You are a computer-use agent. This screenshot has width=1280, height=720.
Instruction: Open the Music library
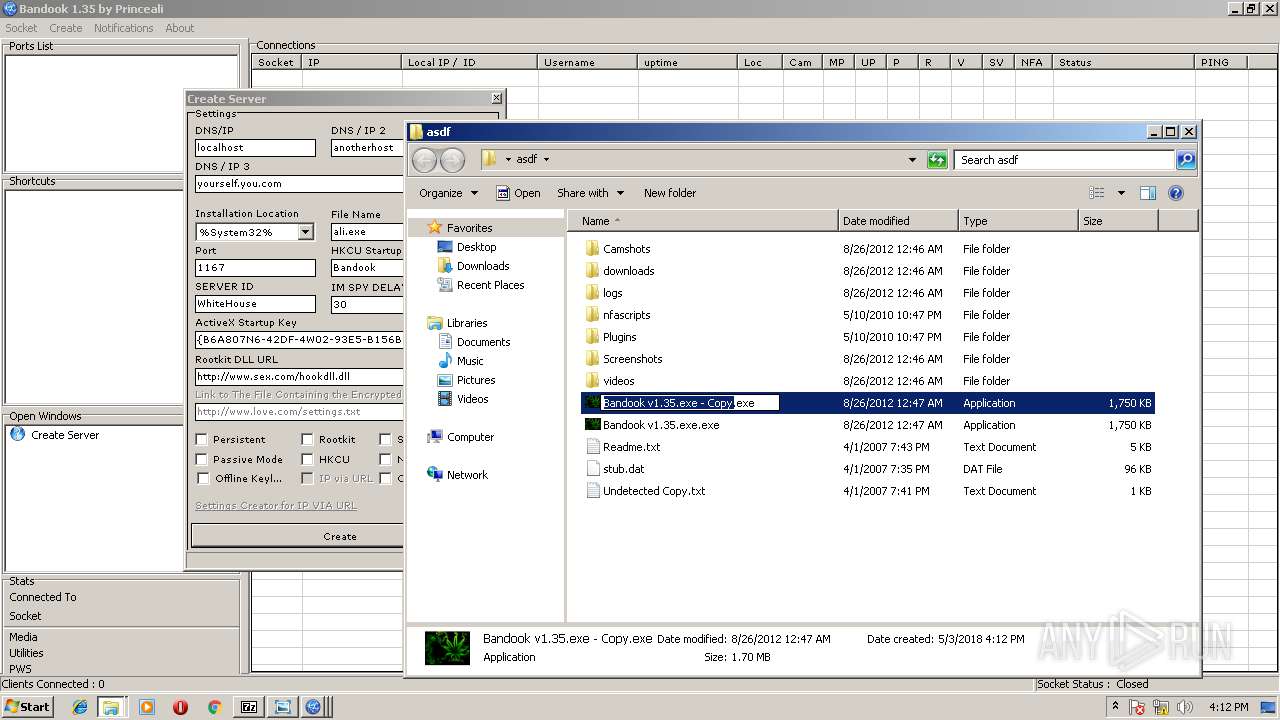click(460, 361)
